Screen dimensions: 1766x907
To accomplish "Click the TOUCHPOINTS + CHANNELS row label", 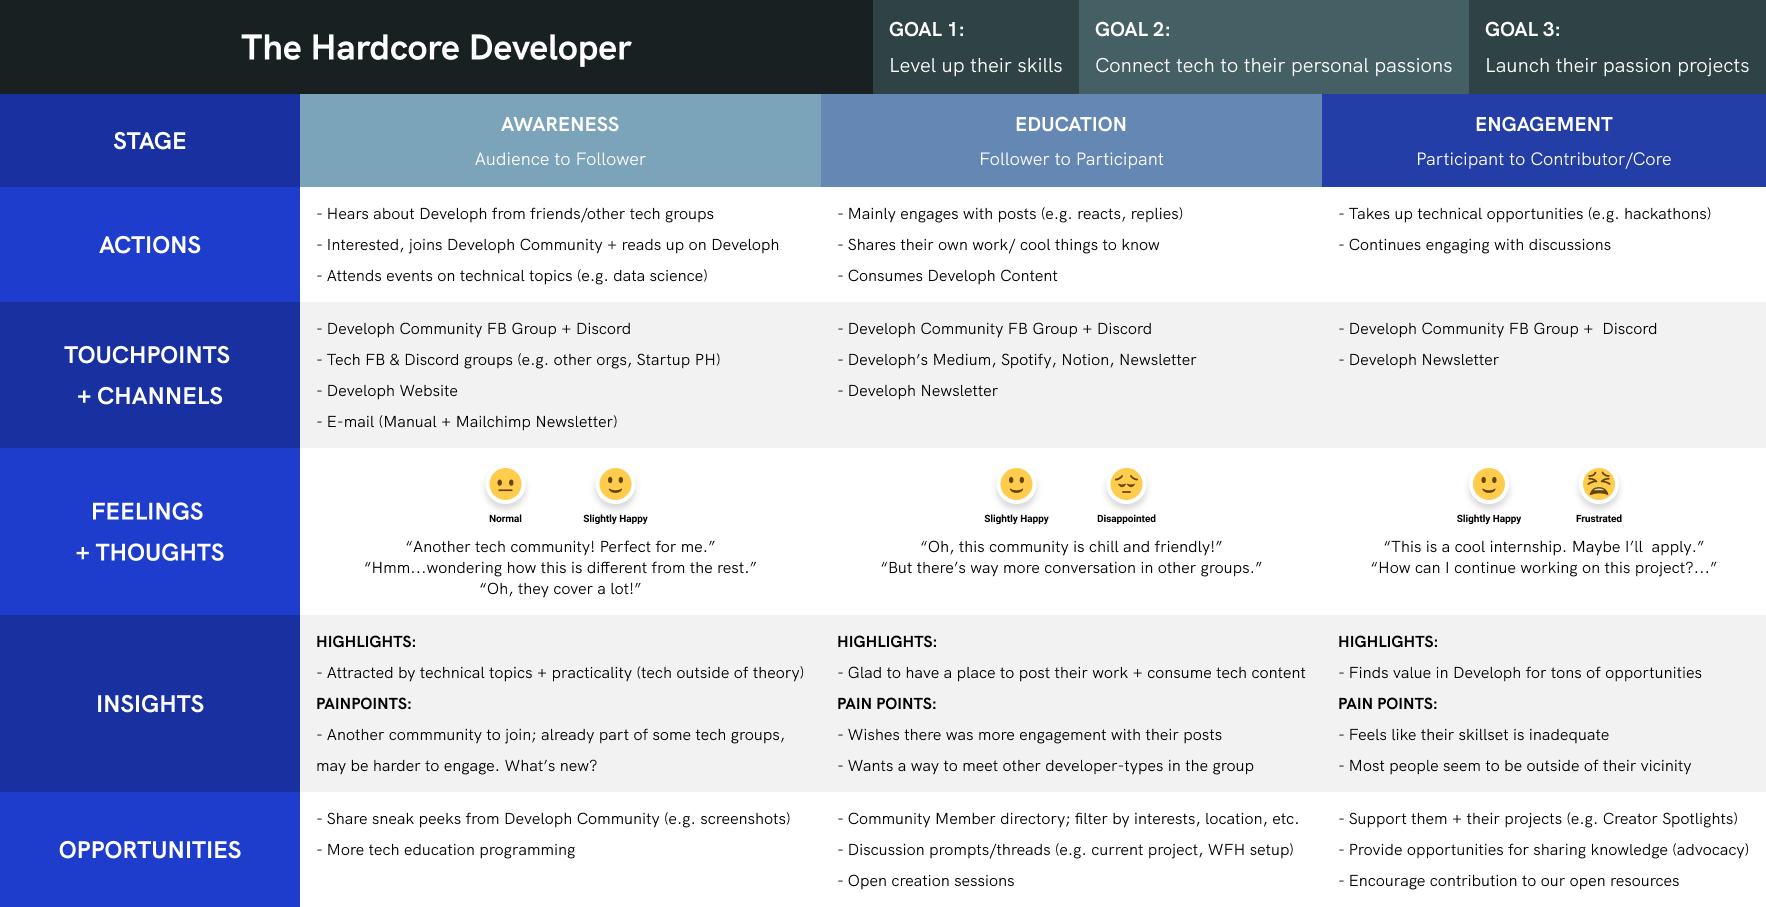I will coord(148,375).
